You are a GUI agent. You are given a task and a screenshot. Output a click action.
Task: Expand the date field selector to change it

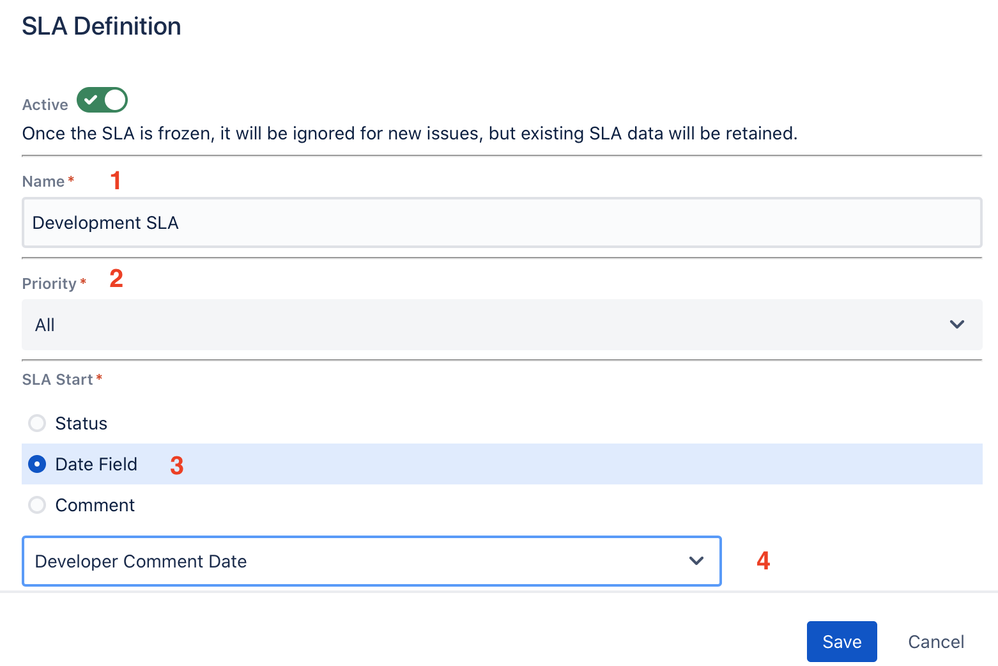(371, 561)
